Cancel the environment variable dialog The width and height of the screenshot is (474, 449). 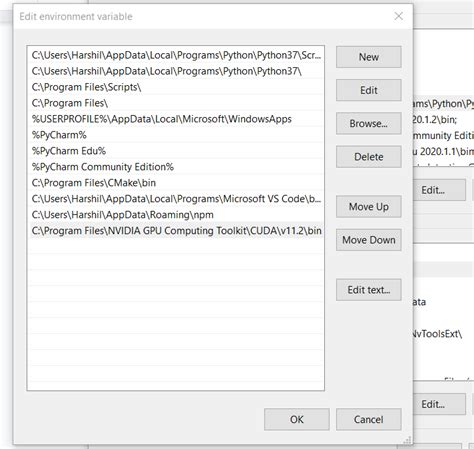(x=368, y=419)
